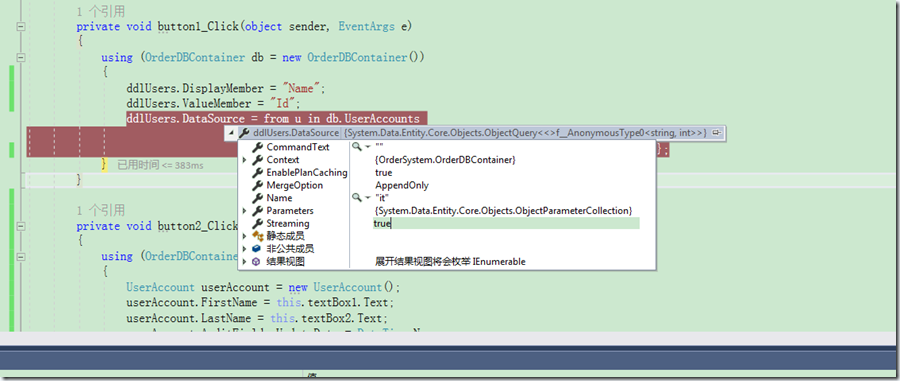Click the wrench icon beside MergeOption
The height and width of the screenshot is (381, 900).
click(x=257, y=185)
